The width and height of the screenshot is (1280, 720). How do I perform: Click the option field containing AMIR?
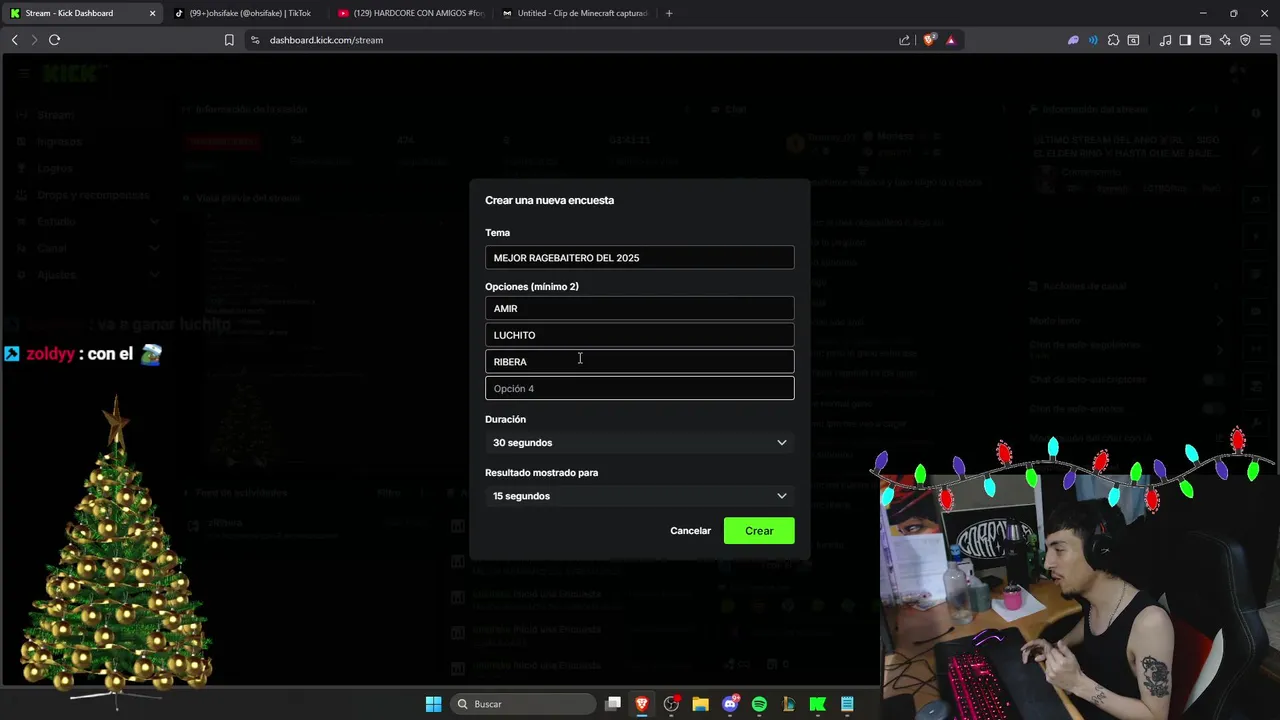640,309
